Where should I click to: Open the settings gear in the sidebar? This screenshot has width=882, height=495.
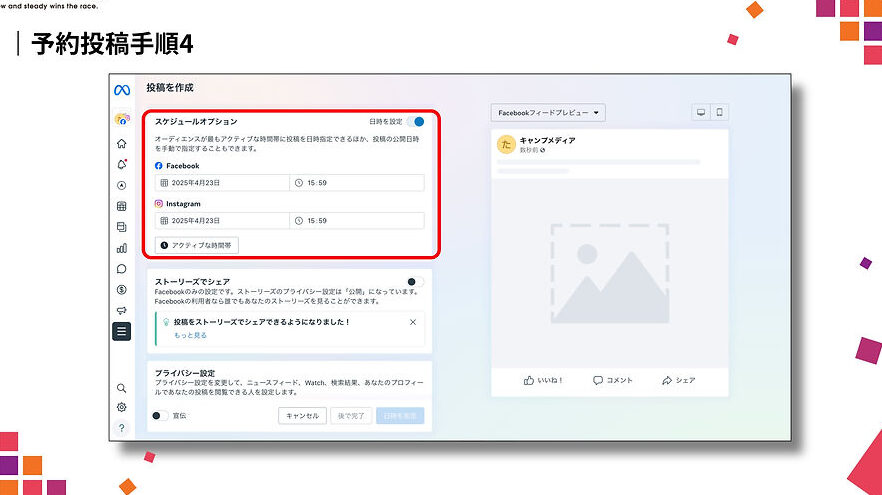[x=121, y=407]
